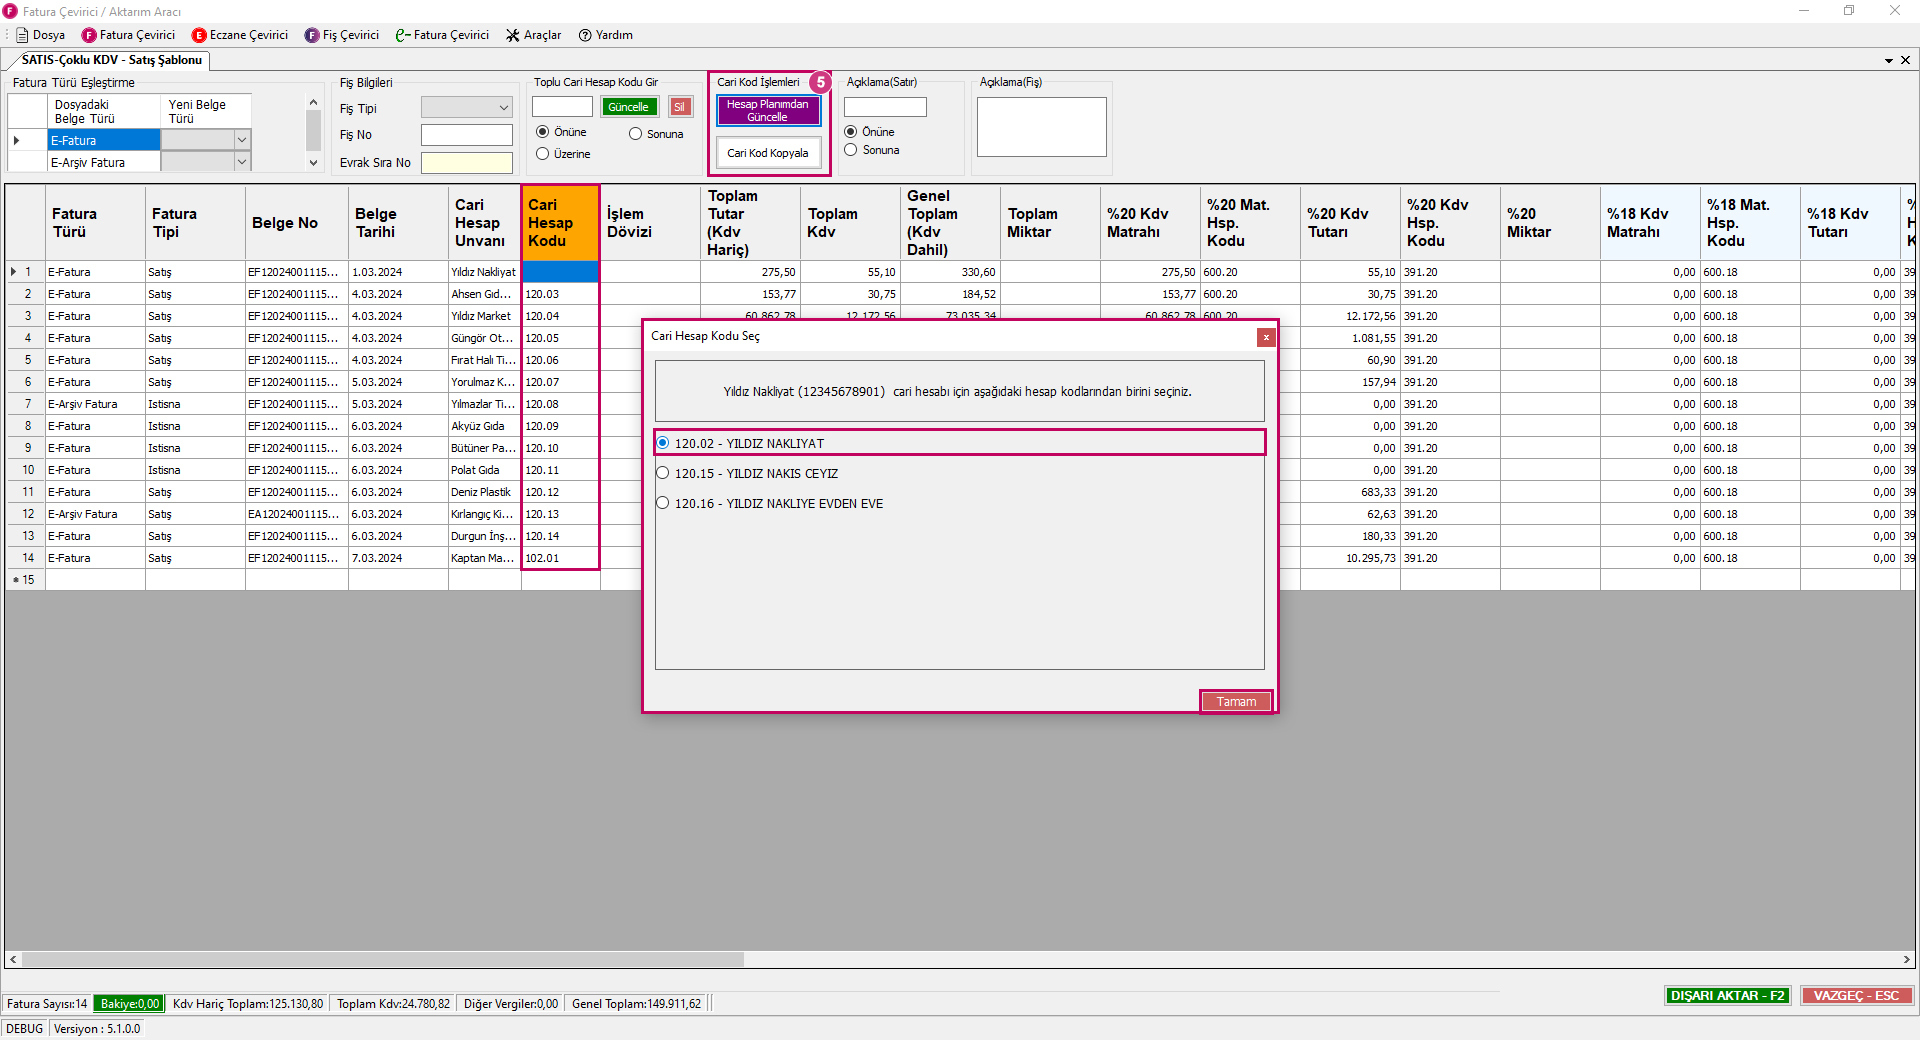This screenshot has width=1920, height=1040.
Task: Switch to SATIS-Çoklu KDV - Satış Şablonu tab
Action: click(x=111, y=60)
